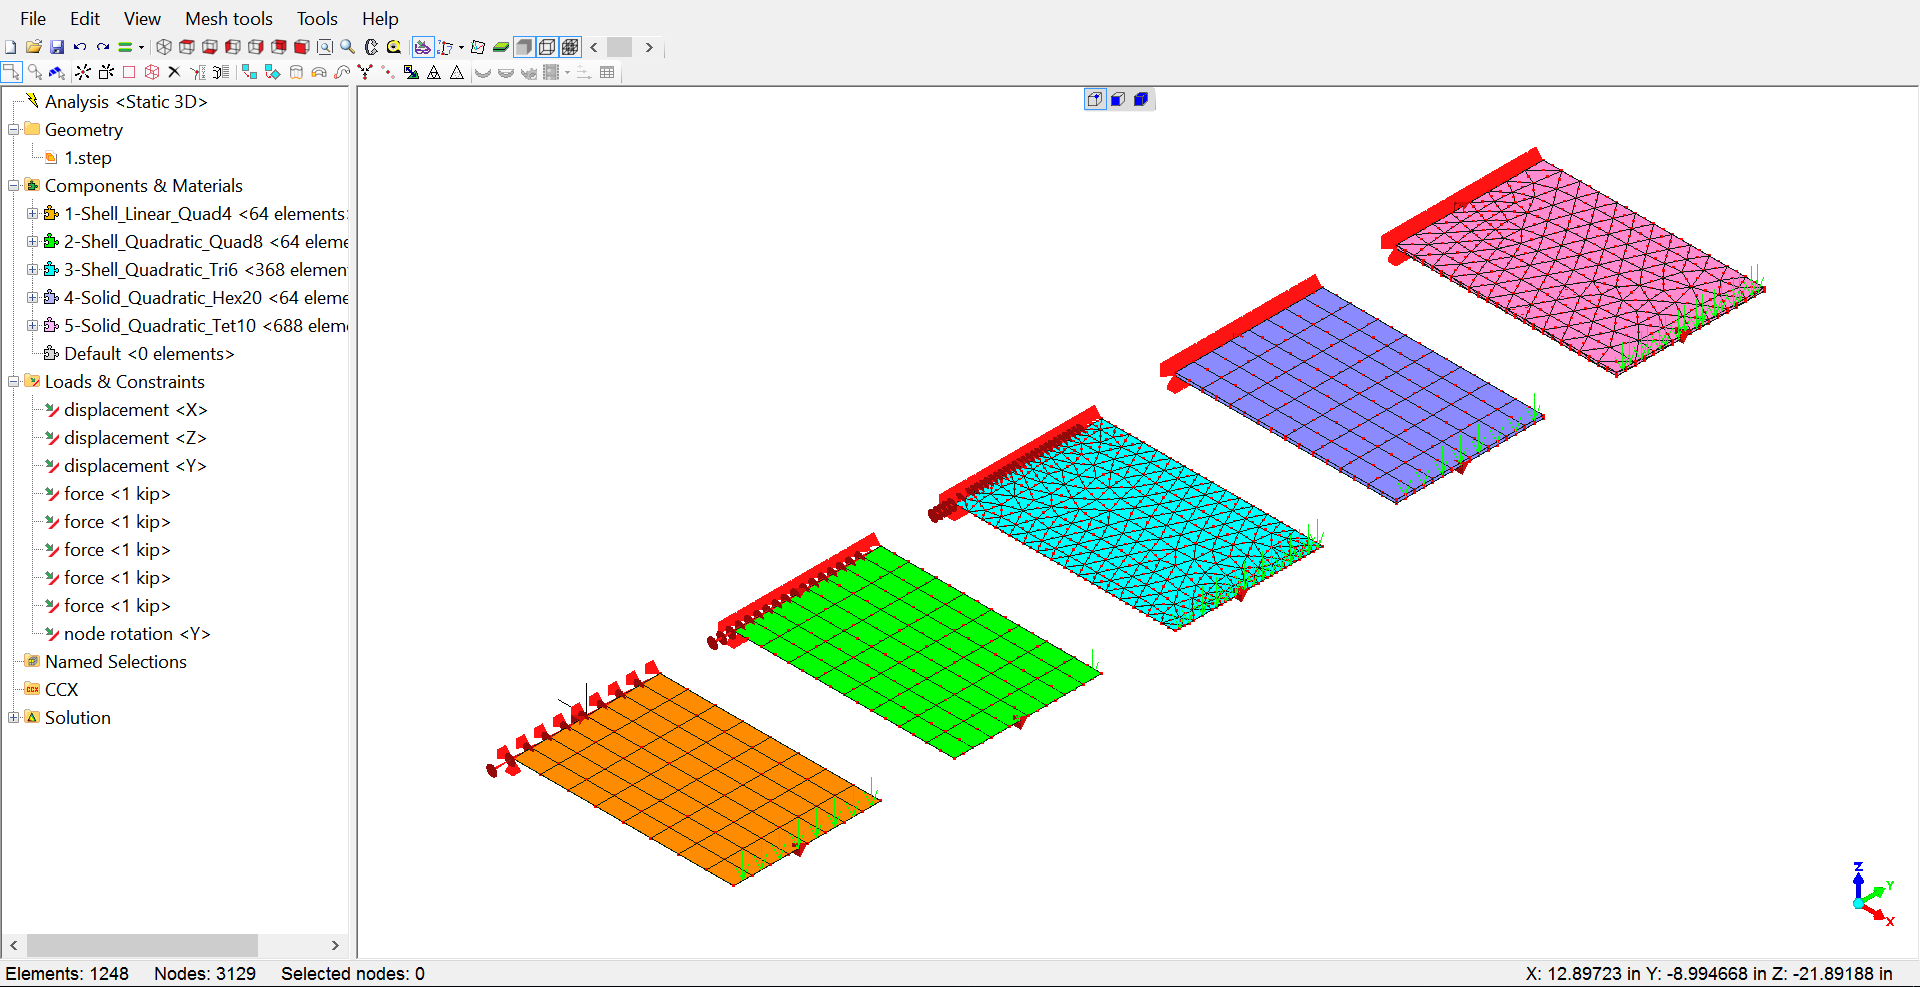Click the tree panel horizontal scrollbar thumb
The height and width of the screenshot is (987, 1920).
pos(142,945)
